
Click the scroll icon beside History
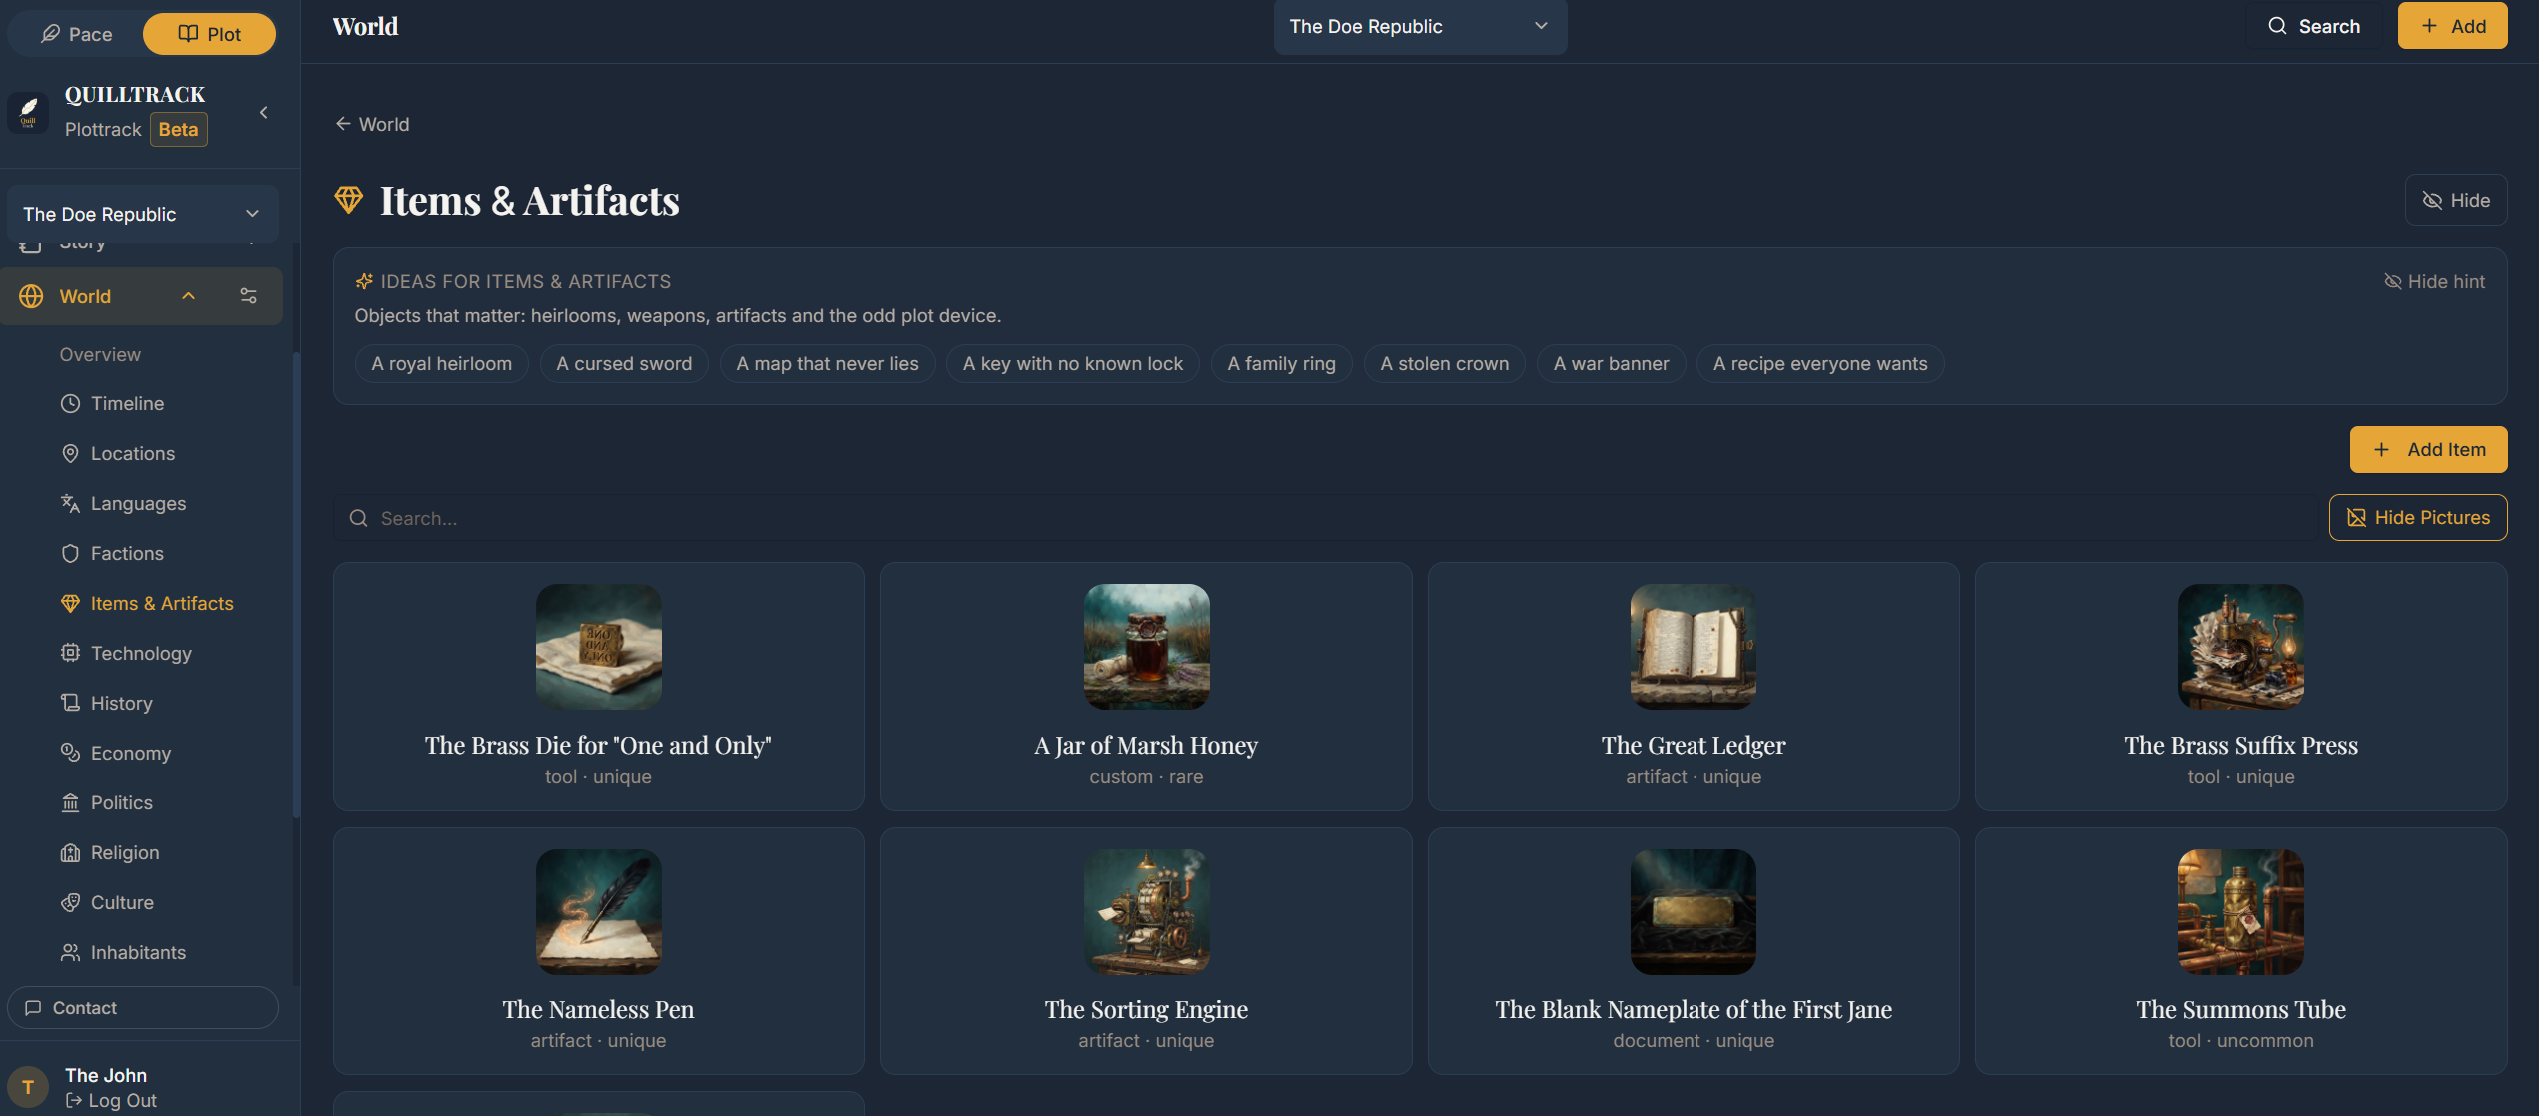pos(70,703)
